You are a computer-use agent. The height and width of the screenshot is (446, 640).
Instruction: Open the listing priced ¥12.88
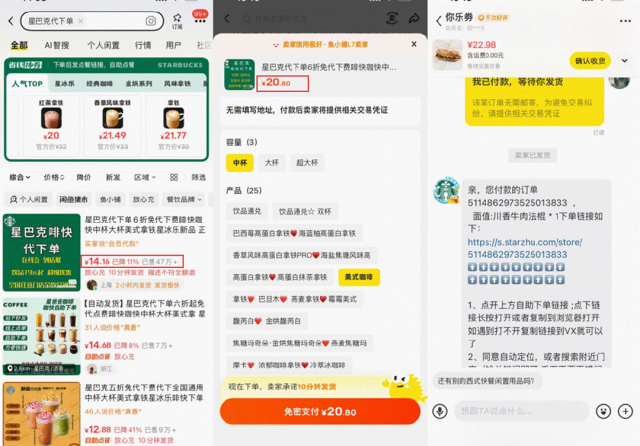point(105,414)
